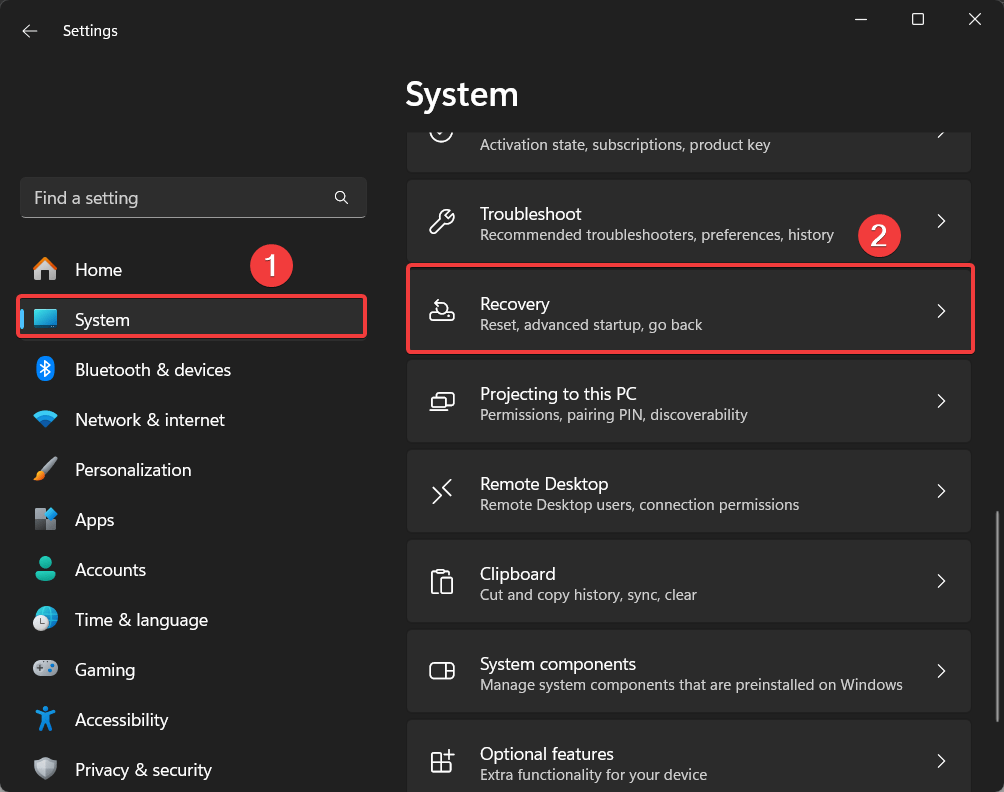Click the search magnifier icon
Viewport: 1004px width, 792px height.
tap(341, 198)
